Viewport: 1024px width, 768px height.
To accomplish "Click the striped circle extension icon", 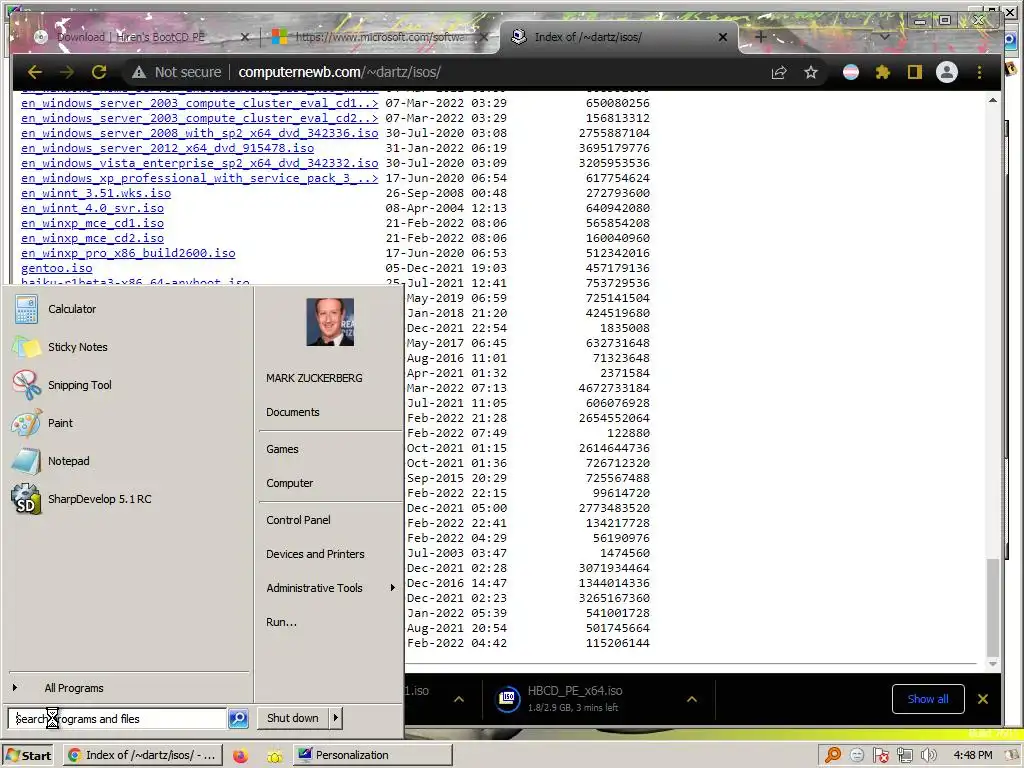I will click(x=850, y=72).
